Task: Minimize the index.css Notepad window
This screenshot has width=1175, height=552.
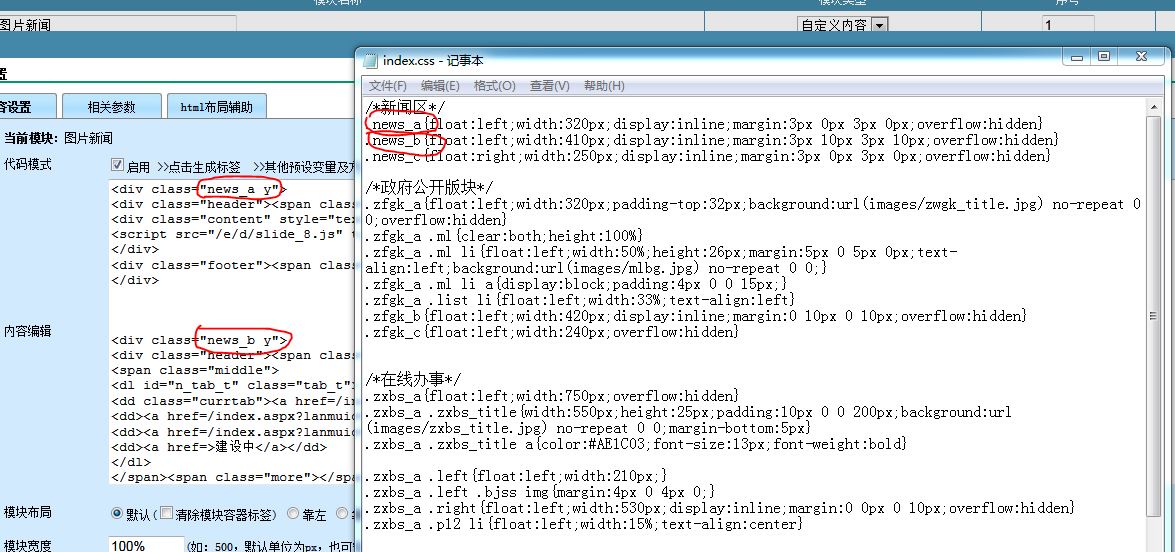Action: point(1078,57)
